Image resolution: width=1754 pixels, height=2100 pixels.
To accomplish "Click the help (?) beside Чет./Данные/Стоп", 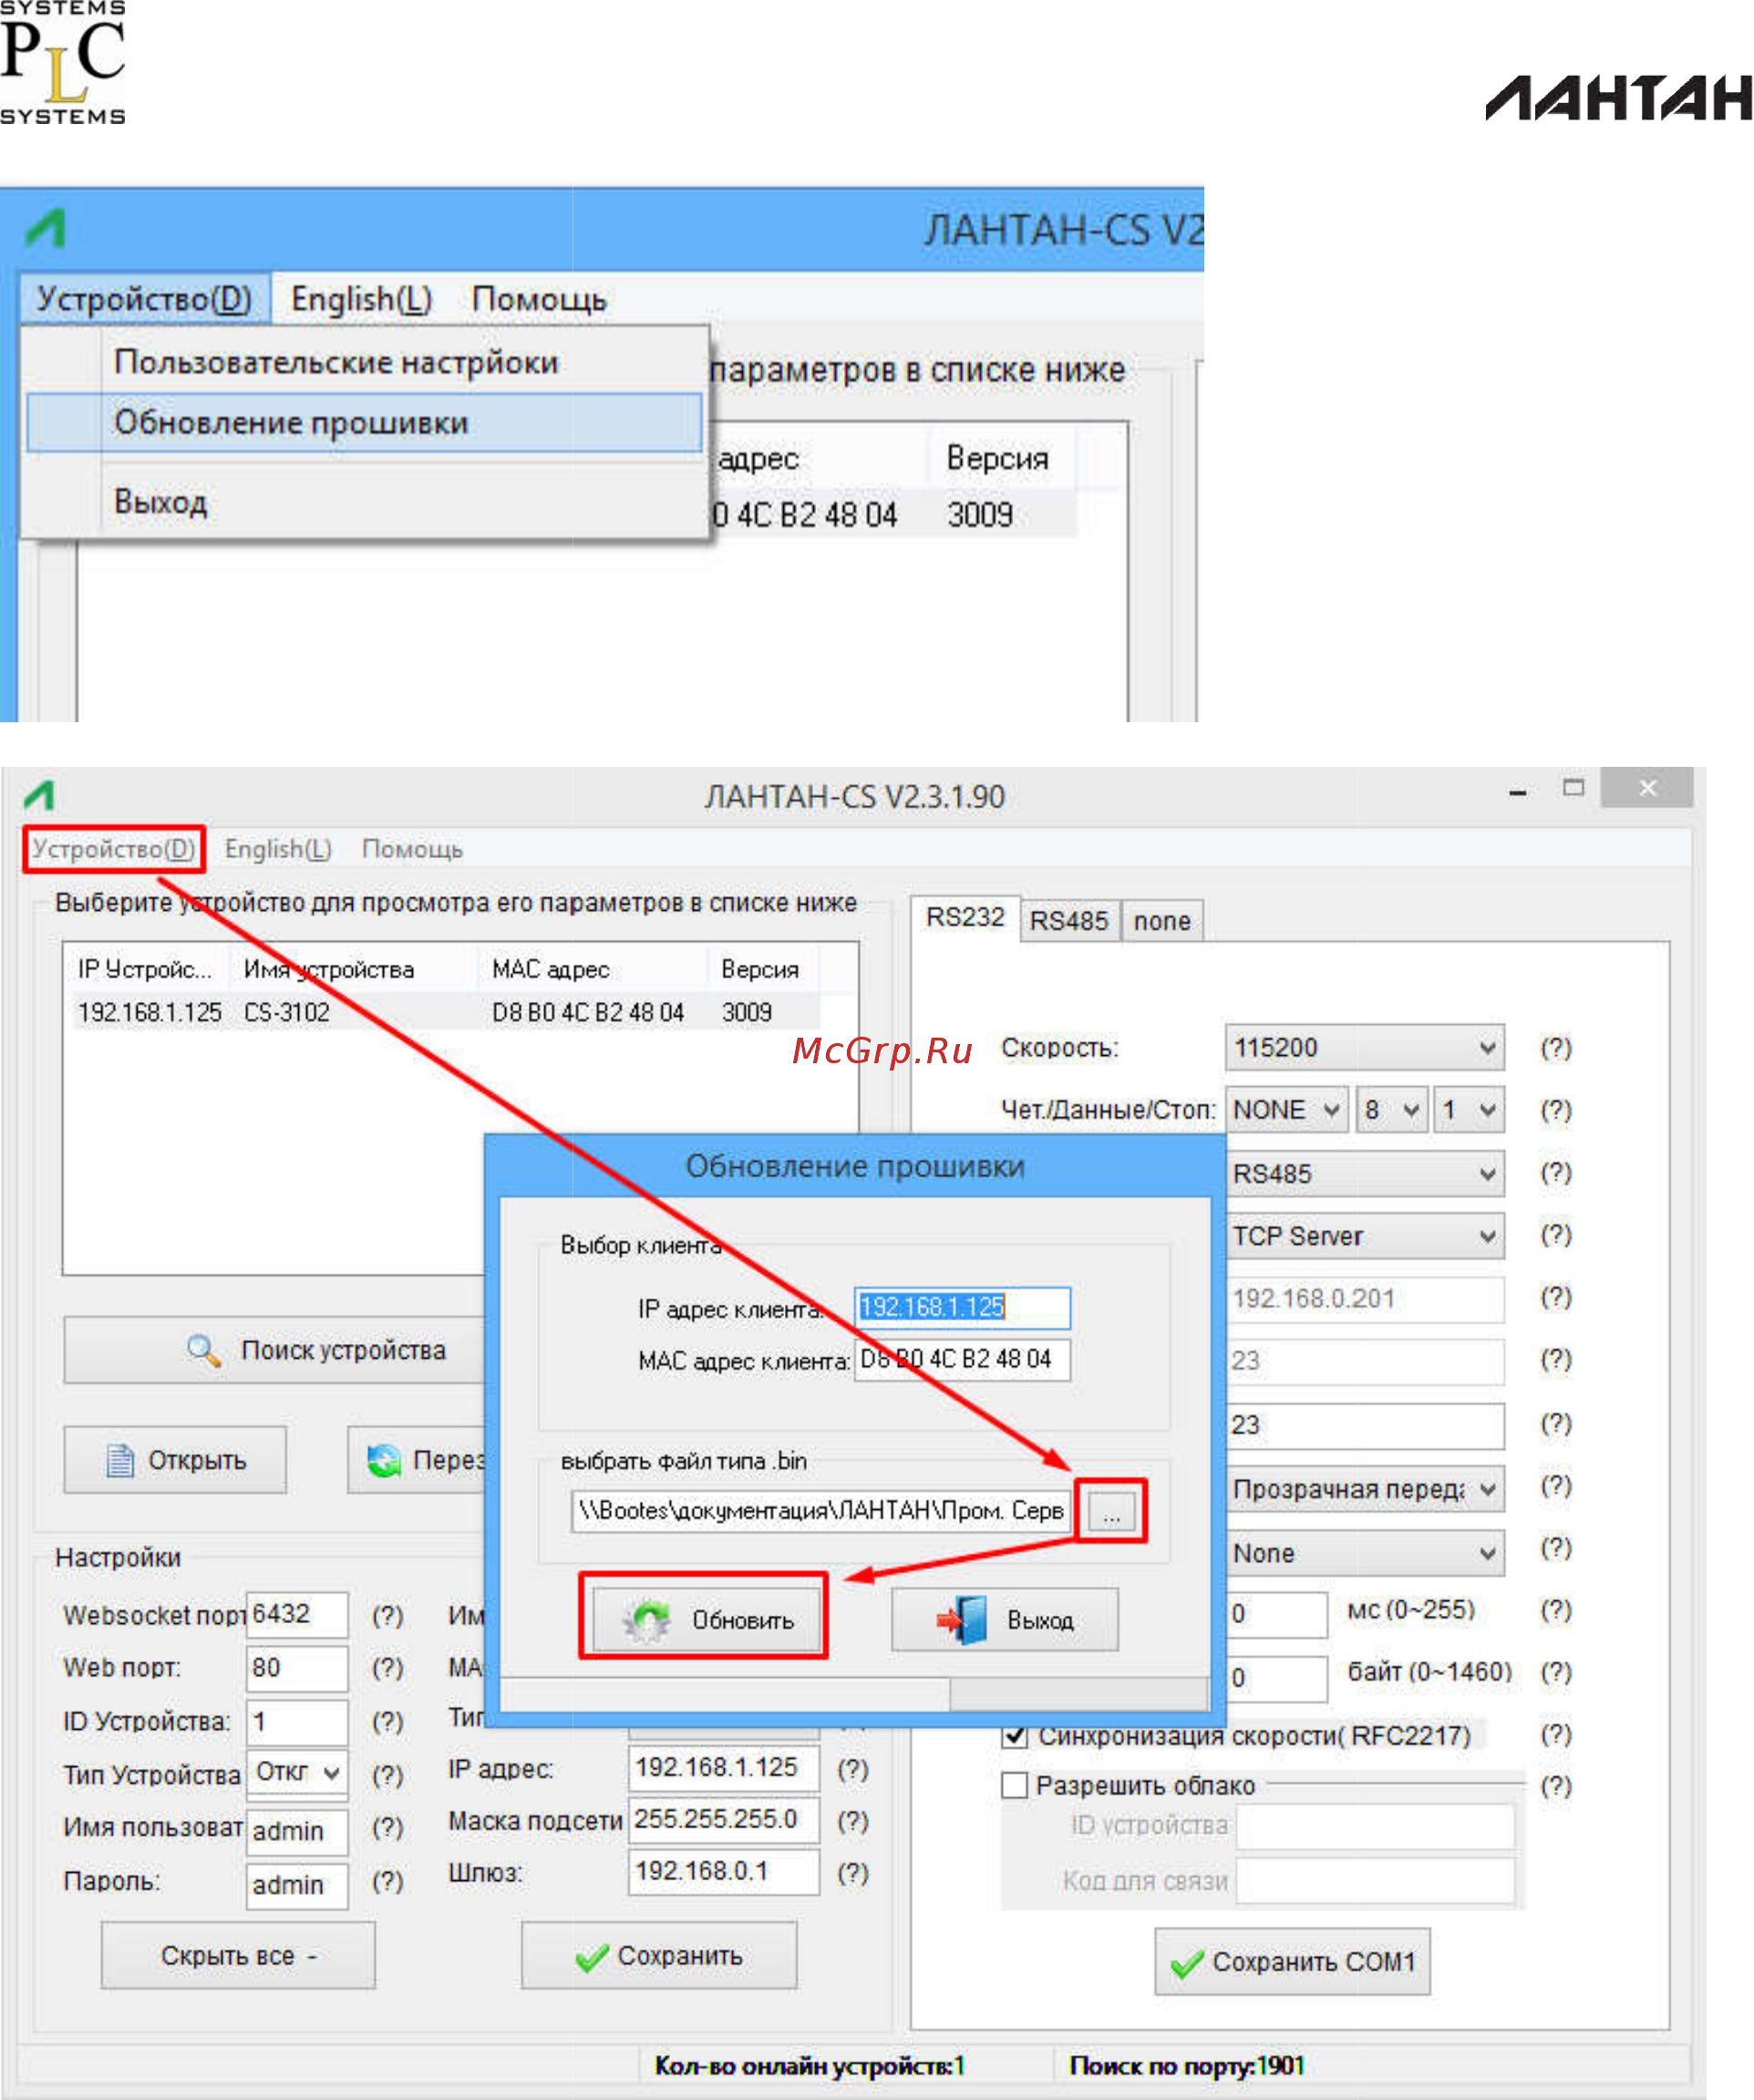I will coord(1556,1110).
